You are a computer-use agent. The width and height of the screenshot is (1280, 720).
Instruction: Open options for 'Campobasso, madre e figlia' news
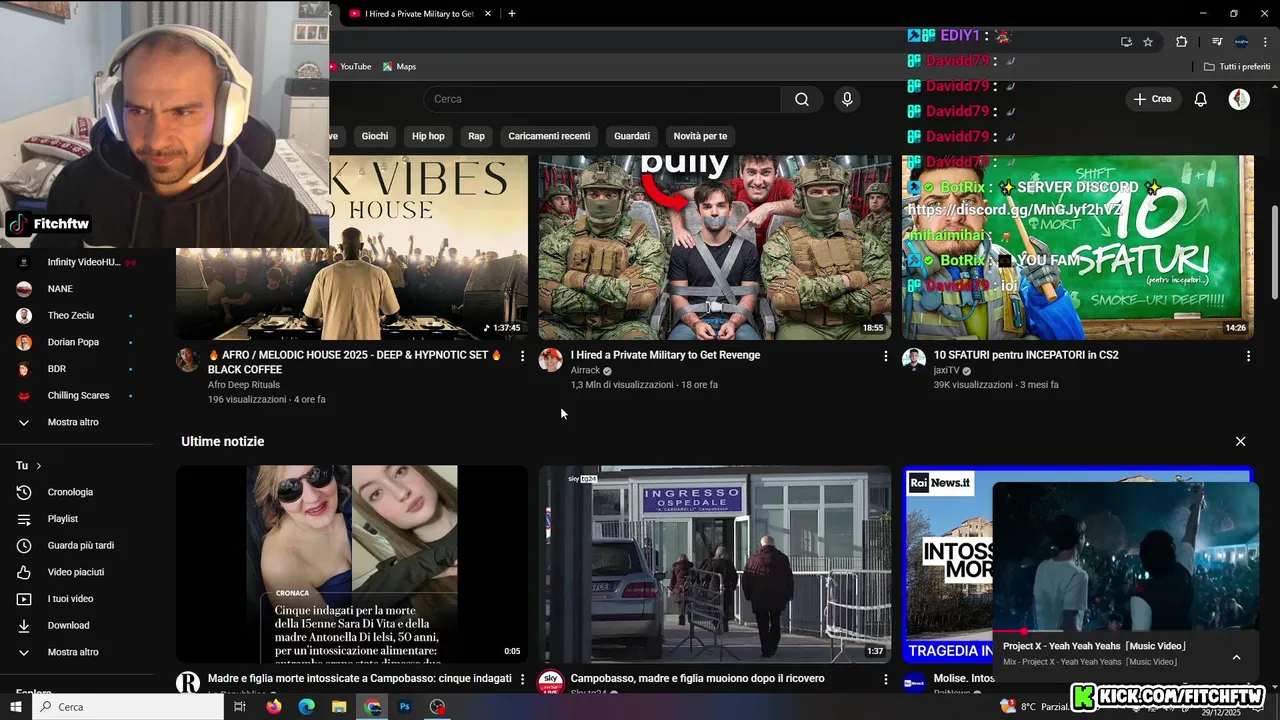pos(885,679)
